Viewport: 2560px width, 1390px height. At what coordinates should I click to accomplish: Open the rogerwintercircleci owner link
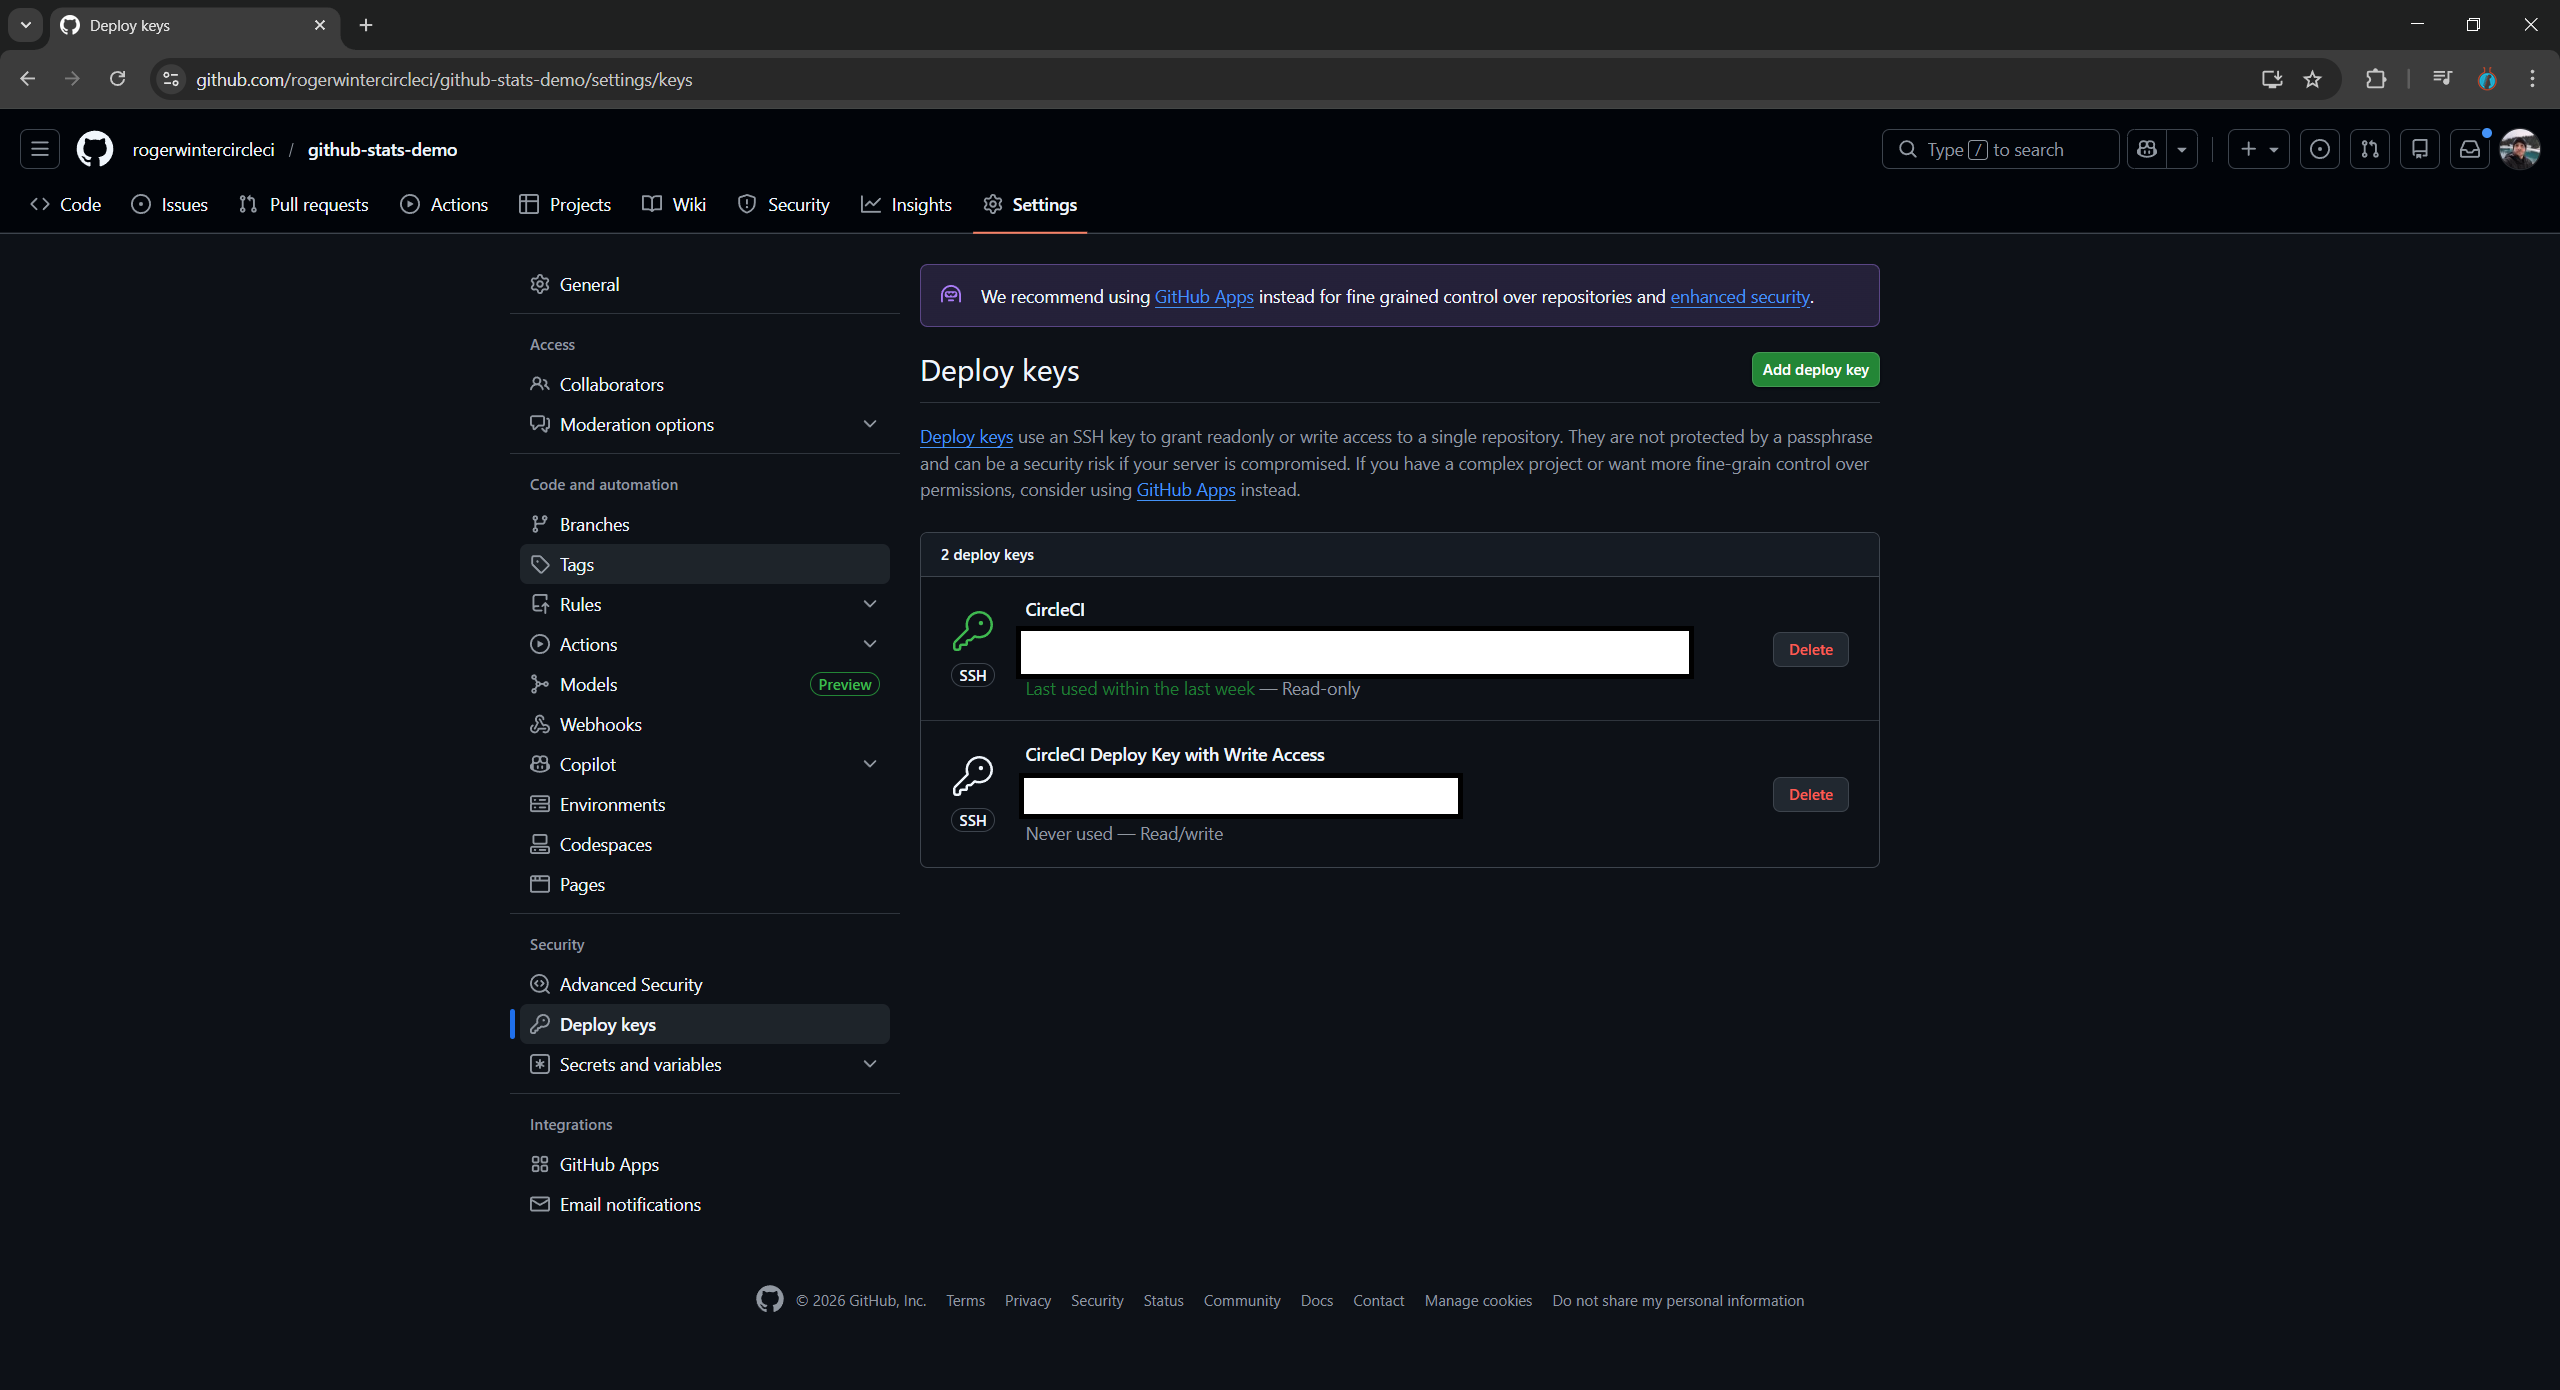point(203,149)
